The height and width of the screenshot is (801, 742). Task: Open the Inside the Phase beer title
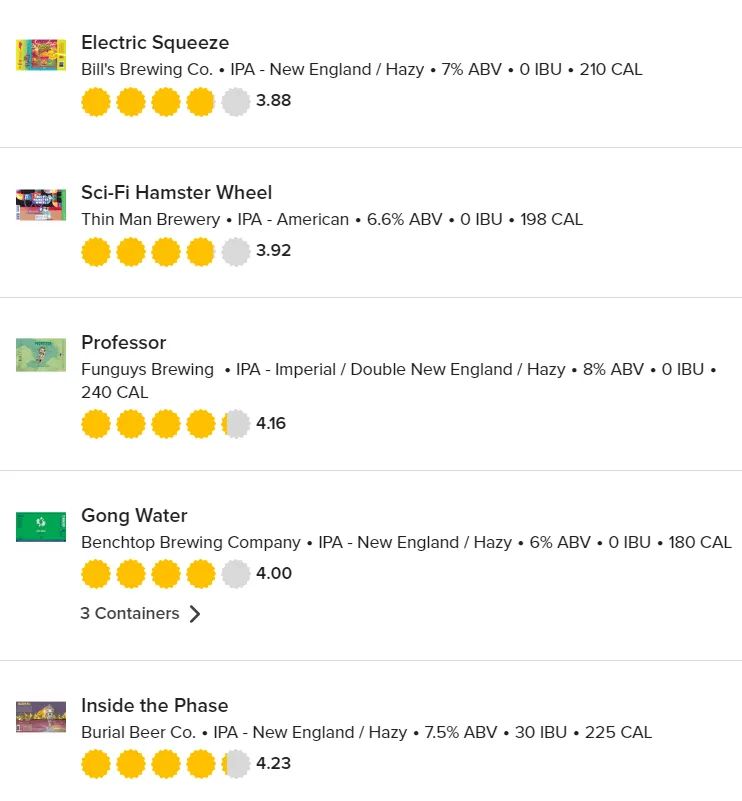154,706
